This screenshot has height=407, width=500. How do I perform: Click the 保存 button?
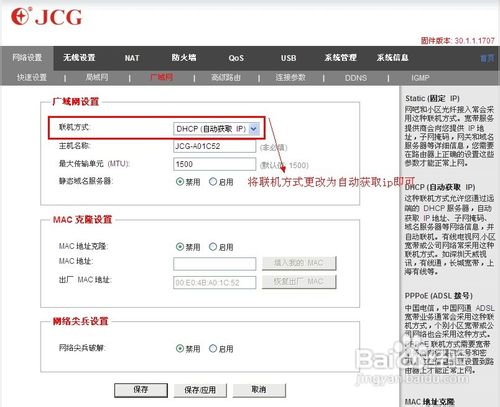pyautogui.click(x=141, y=390)
